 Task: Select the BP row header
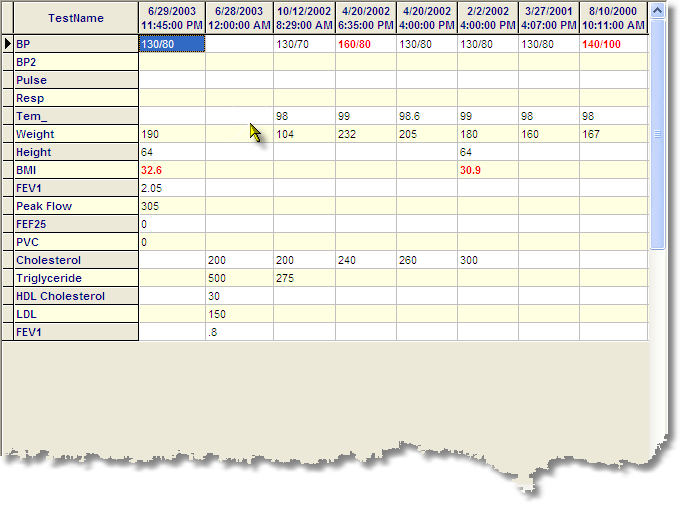pyautogui.click(x=76, y=44)
